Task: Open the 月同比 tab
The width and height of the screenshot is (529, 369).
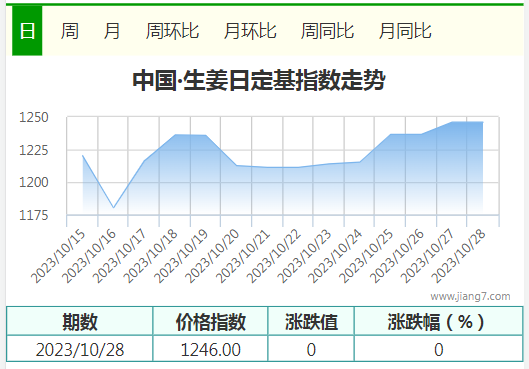Action: point(405,31)
